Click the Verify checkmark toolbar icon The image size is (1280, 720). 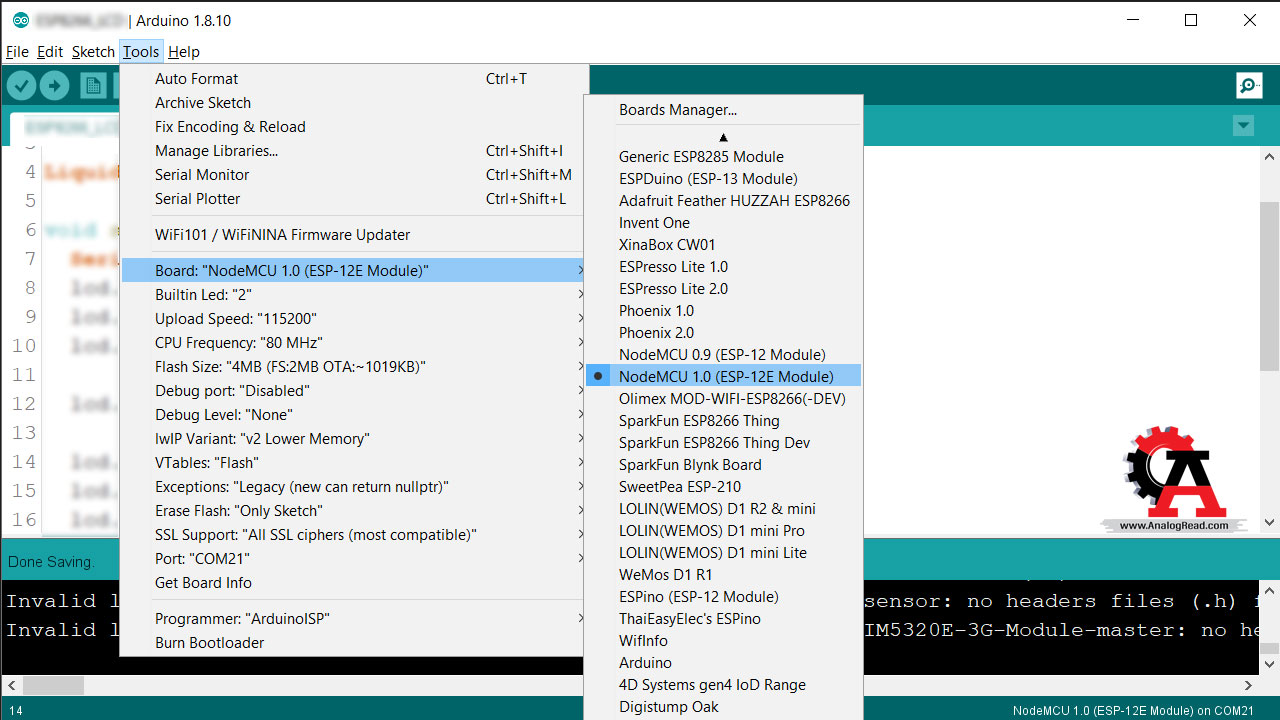point(22,86)
